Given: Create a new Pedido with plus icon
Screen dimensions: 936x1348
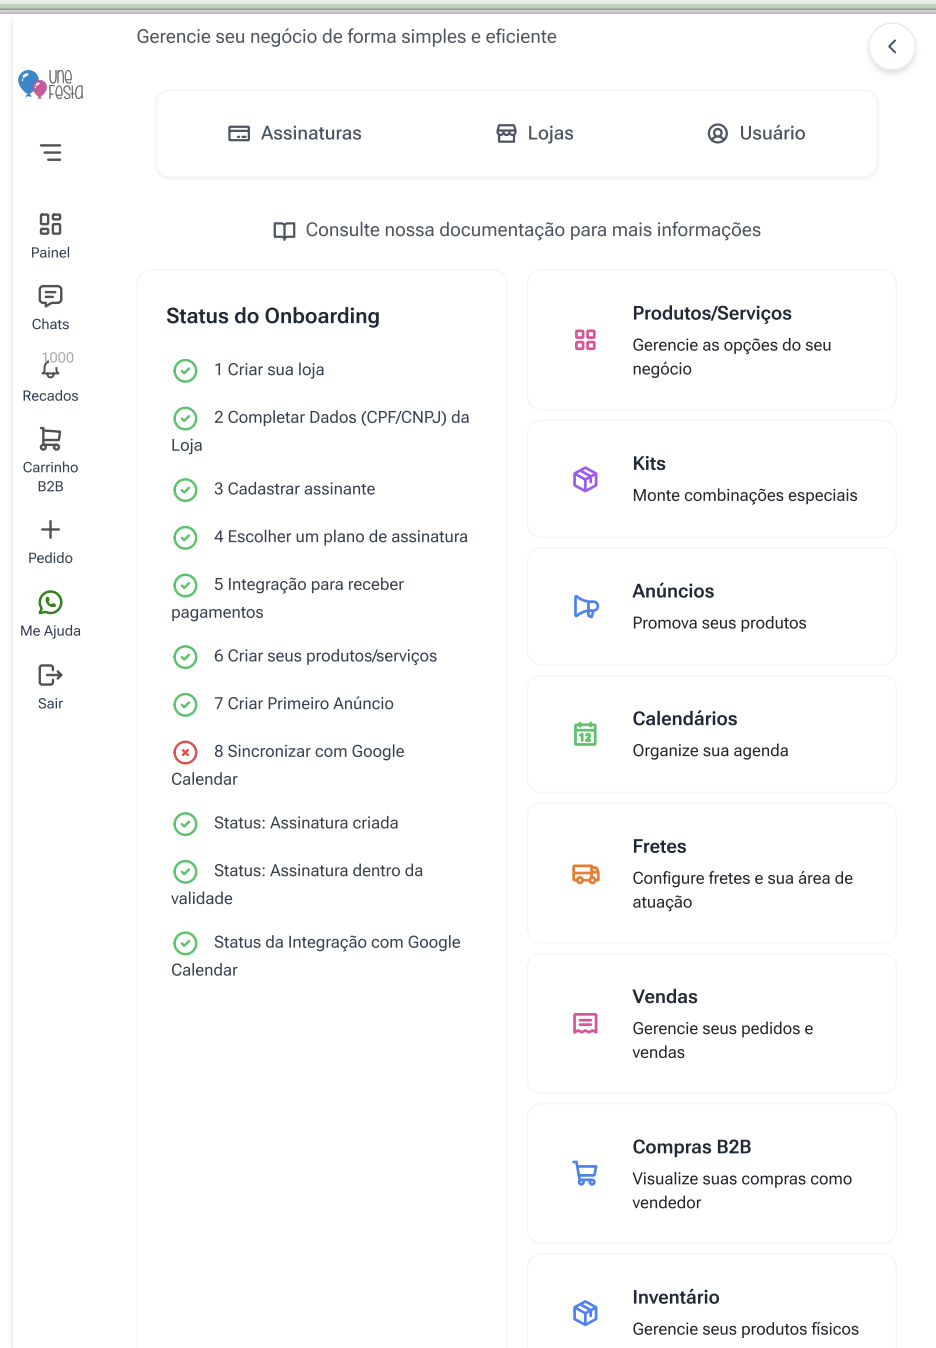Looking at the screenshot, I should point(50,530).
